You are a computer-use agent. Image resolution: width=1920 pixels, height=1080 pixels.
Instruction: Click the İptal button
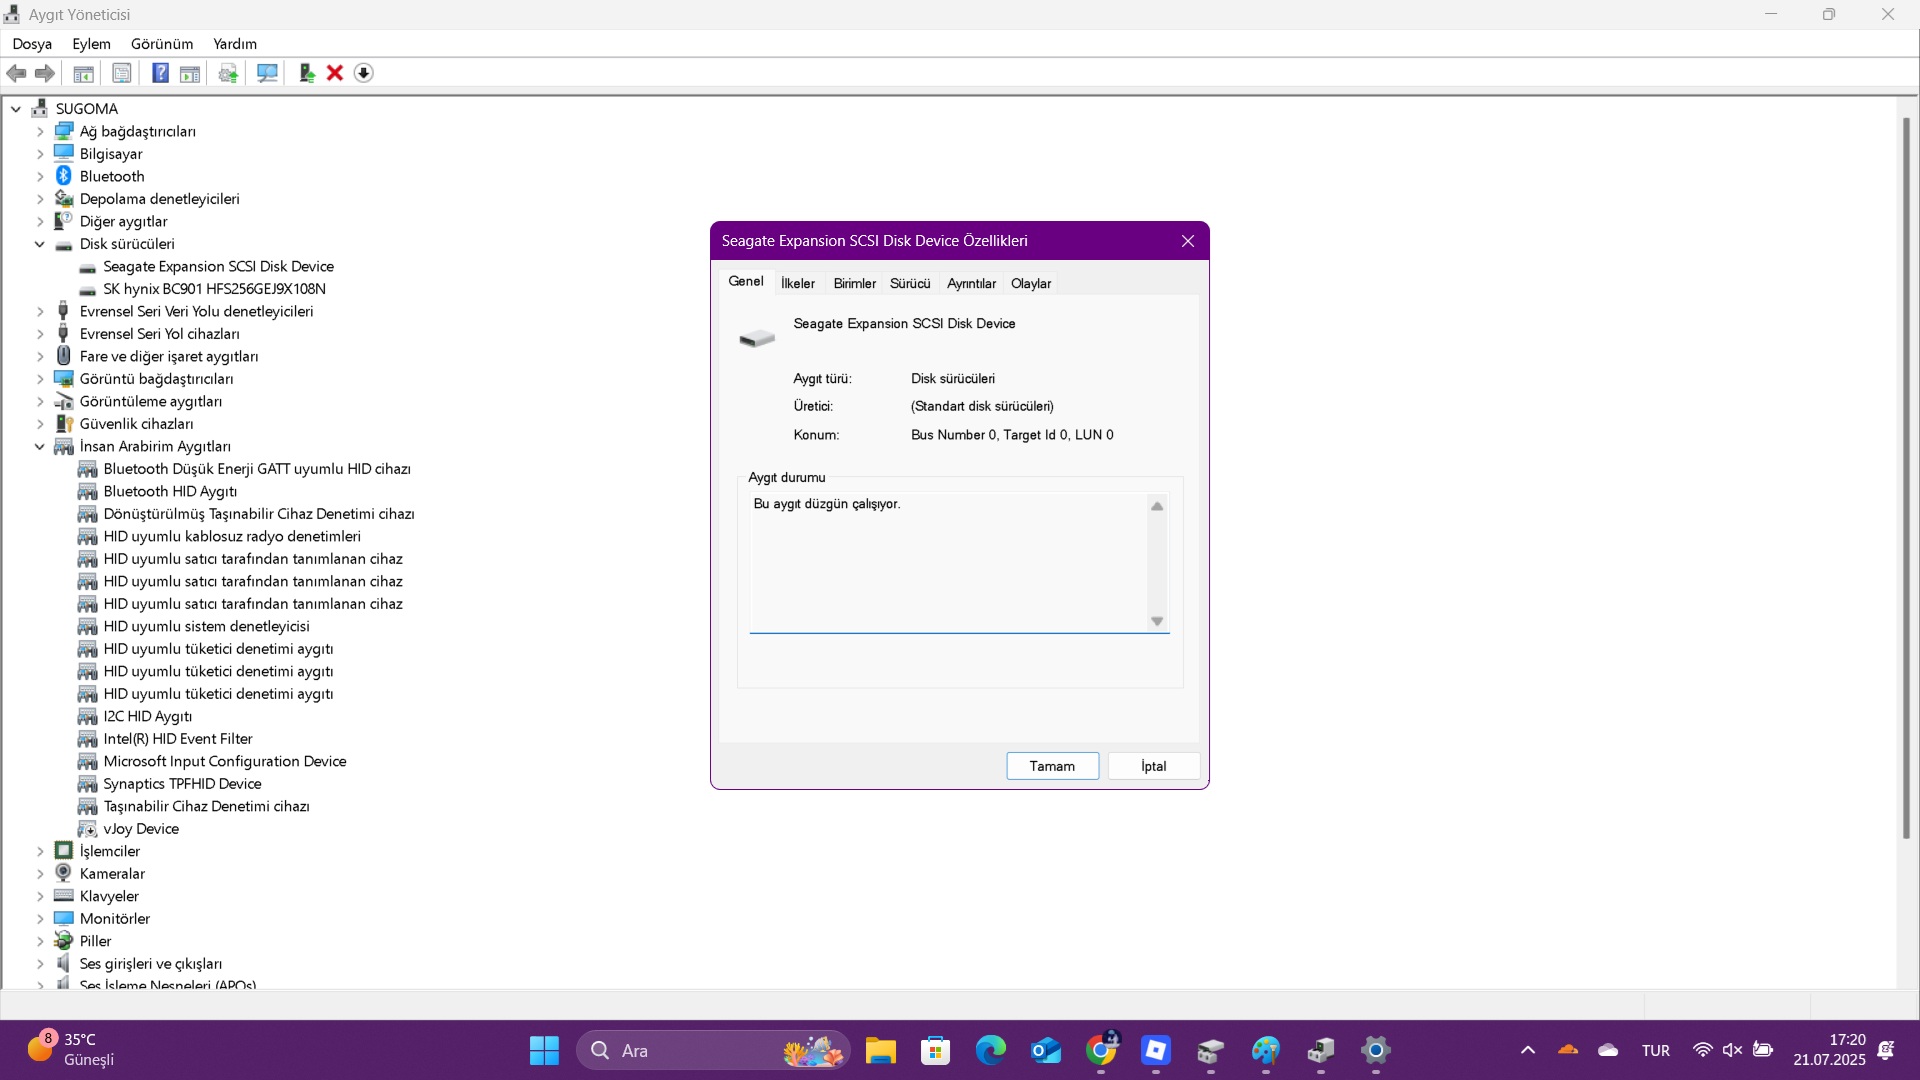1153,766
